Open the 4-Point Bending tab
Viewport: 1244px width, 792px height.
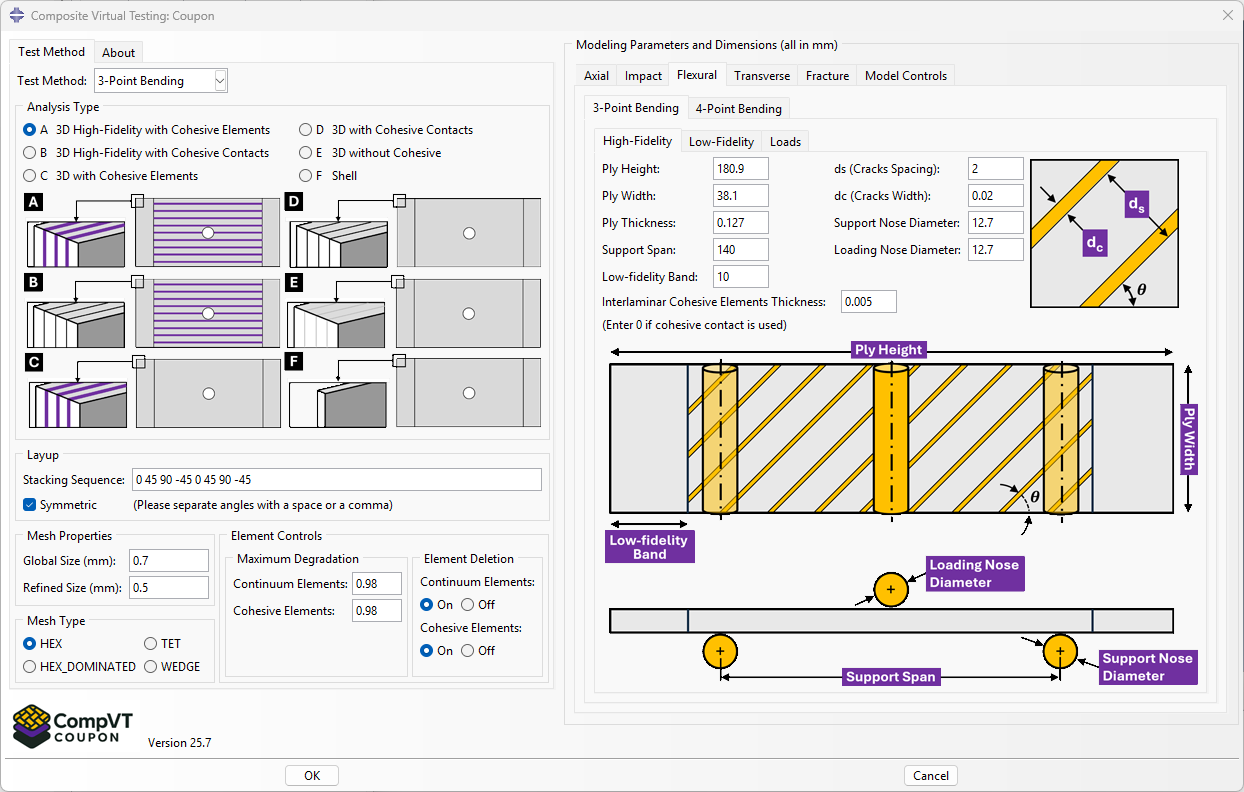tap(738, 108)
